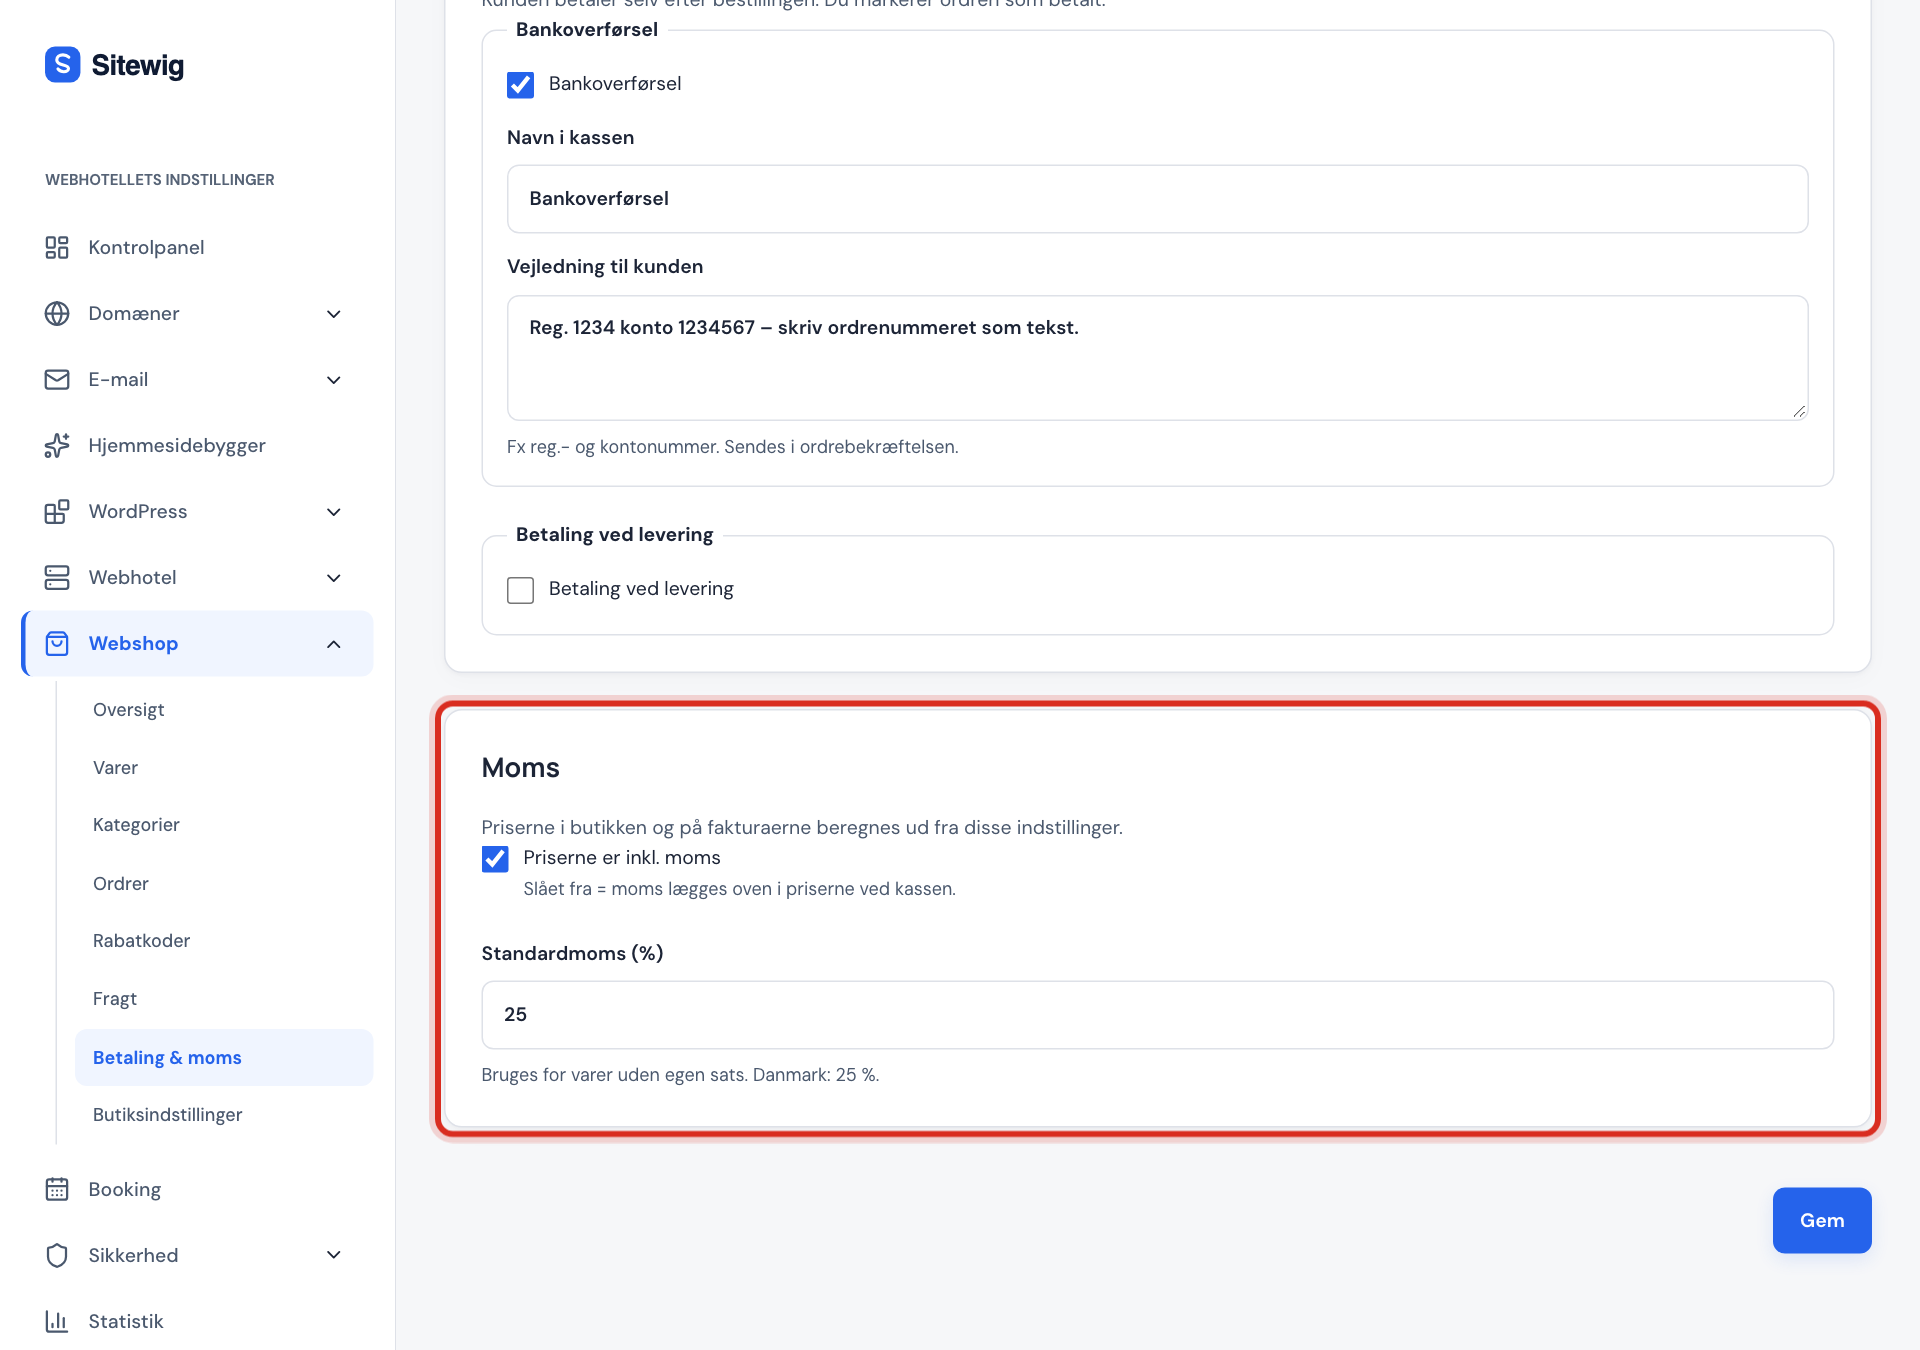Click the Webshop shopping bag icon
Screen dimensions: 1920x1350
pos(57,643)
